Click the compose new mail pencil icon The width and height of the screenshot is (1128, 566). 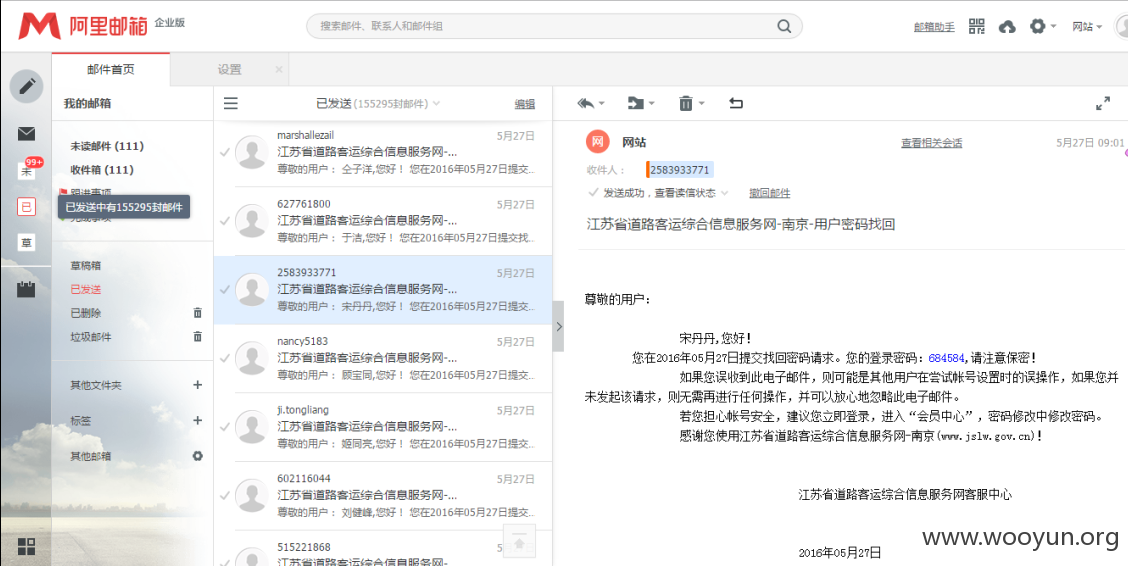click(x=27, y=86)
